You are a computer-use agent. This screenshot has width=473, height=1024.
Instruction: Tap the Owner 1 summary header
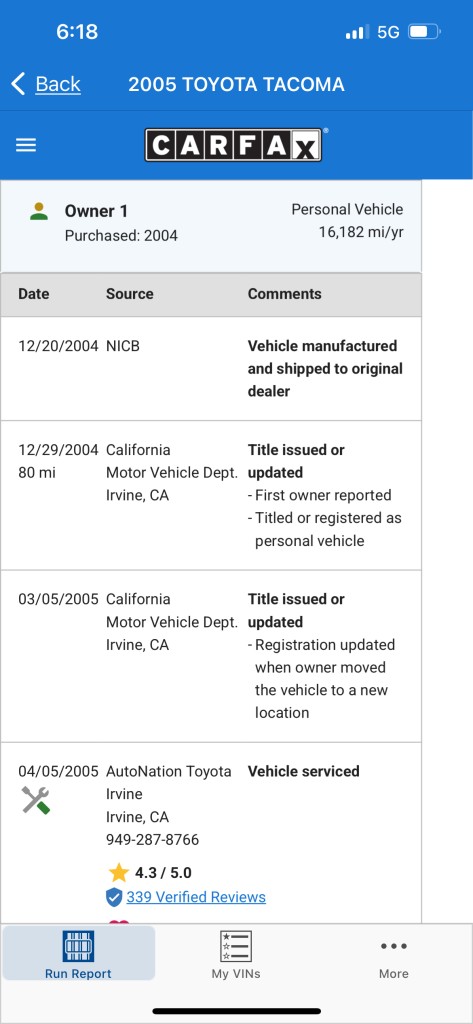tap(210, 222)
